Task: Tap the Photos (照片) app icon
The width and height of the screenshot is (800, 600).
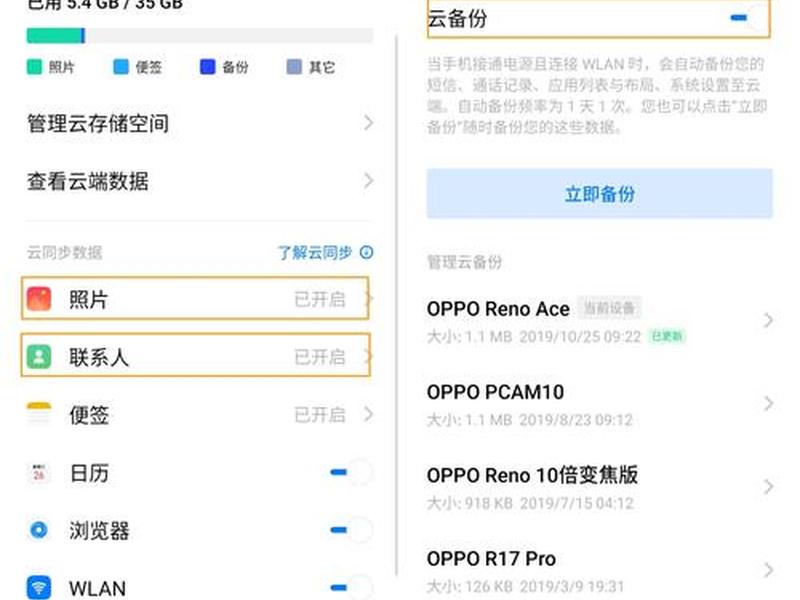Action: click(x=39, y=299)
